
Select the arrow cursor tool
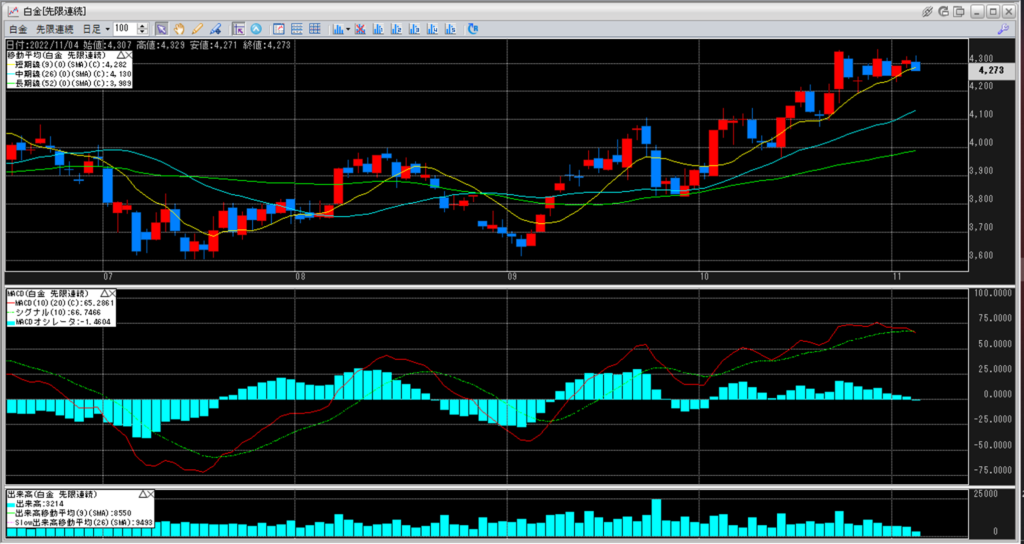coord(161,29)
